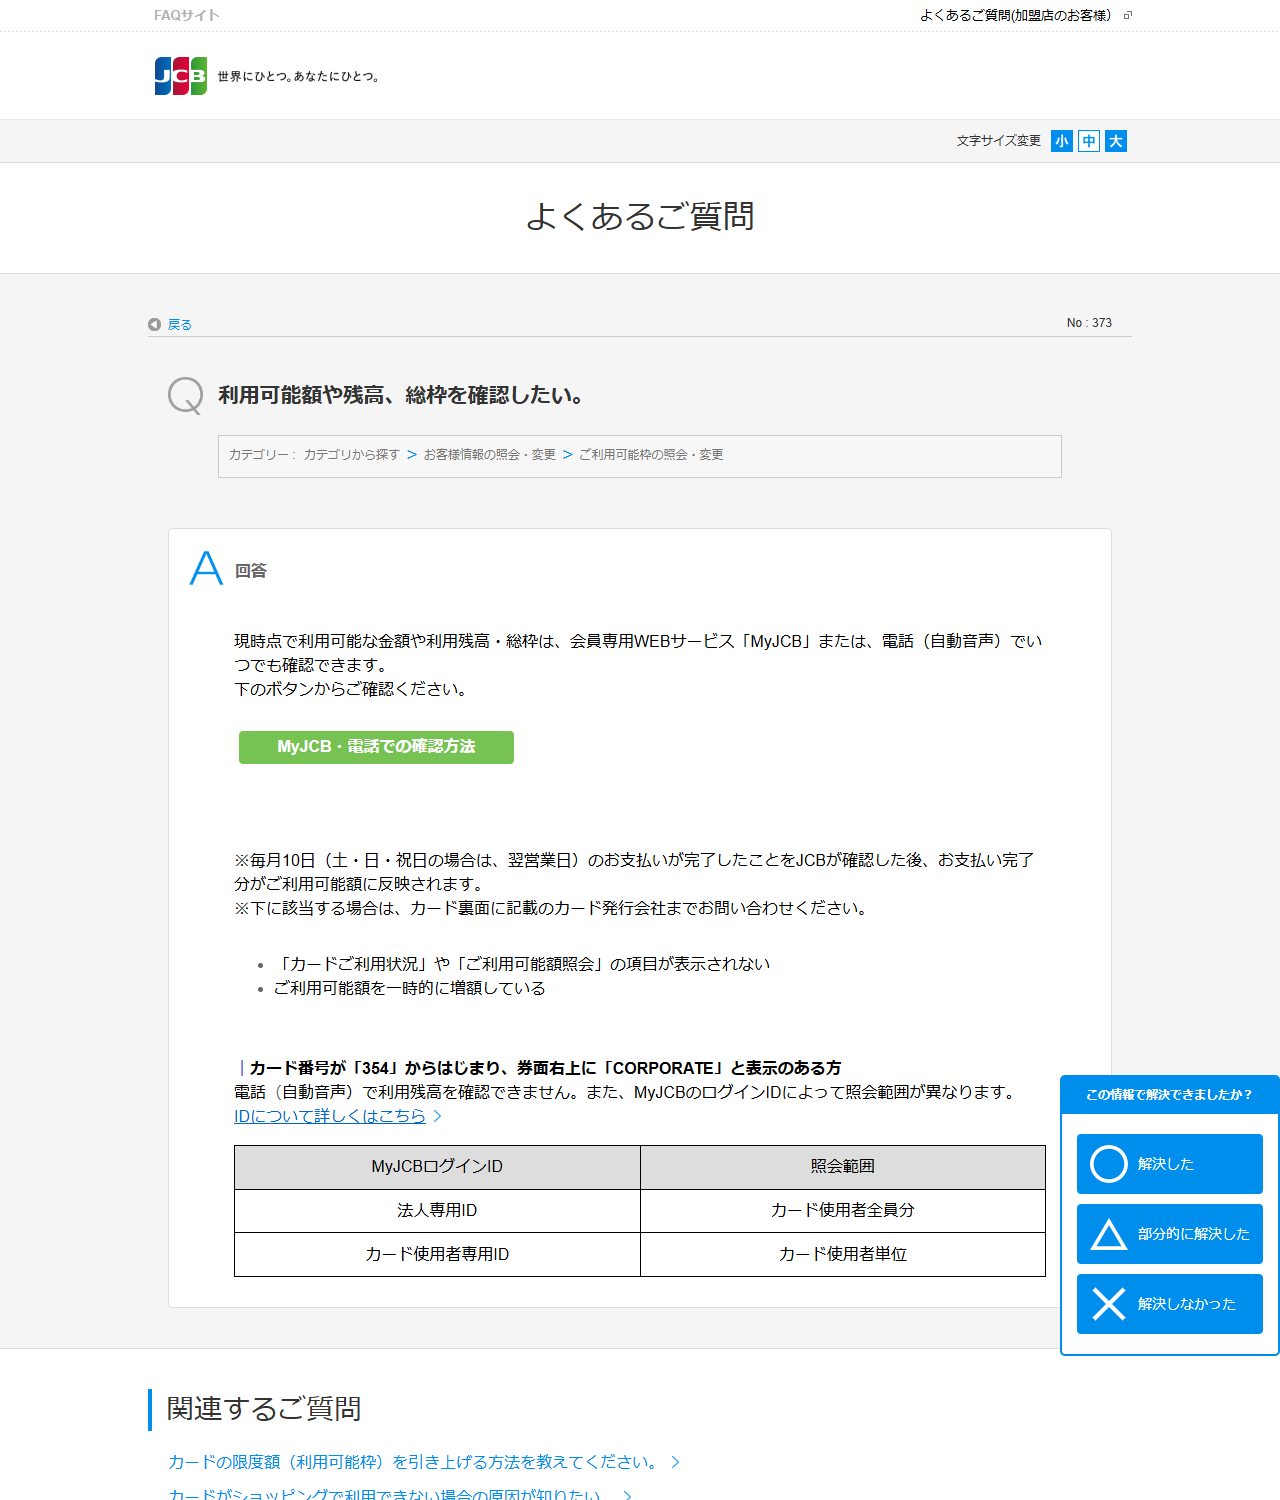Open カテゴリから探す breadcrumb
This screenshot has height=1500, width=1280.
[x=352, y=455]
